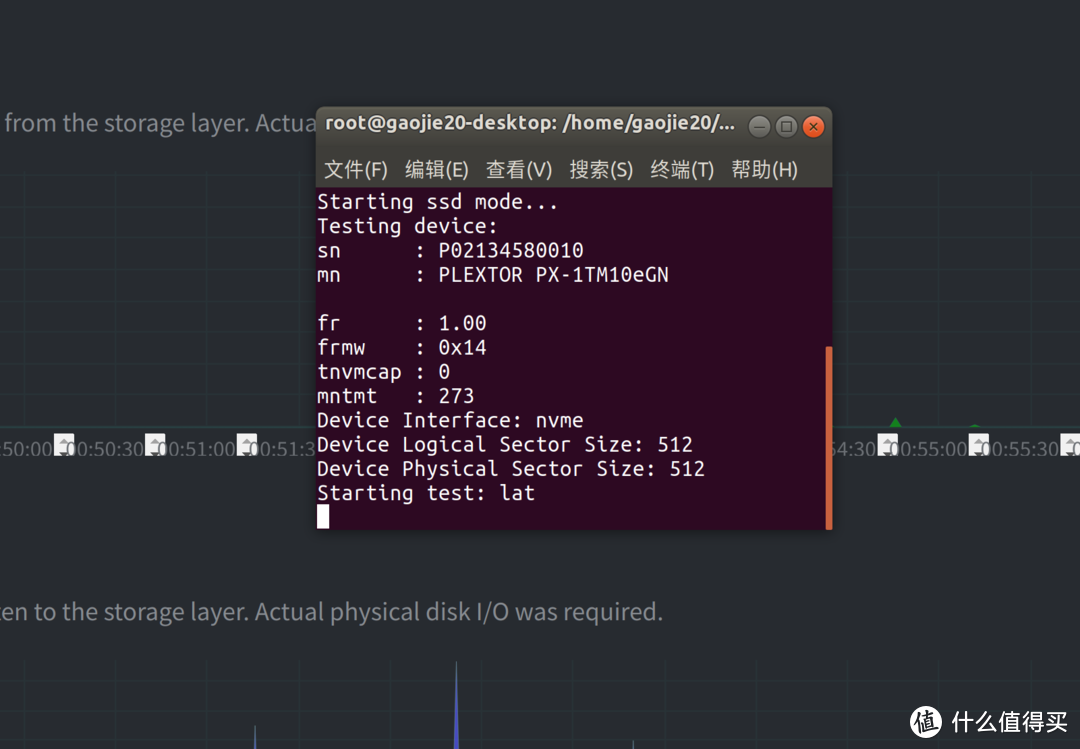Open the 帮助(H) menu
Viewport: 1080px width, 749px height.
pos(765,170)
